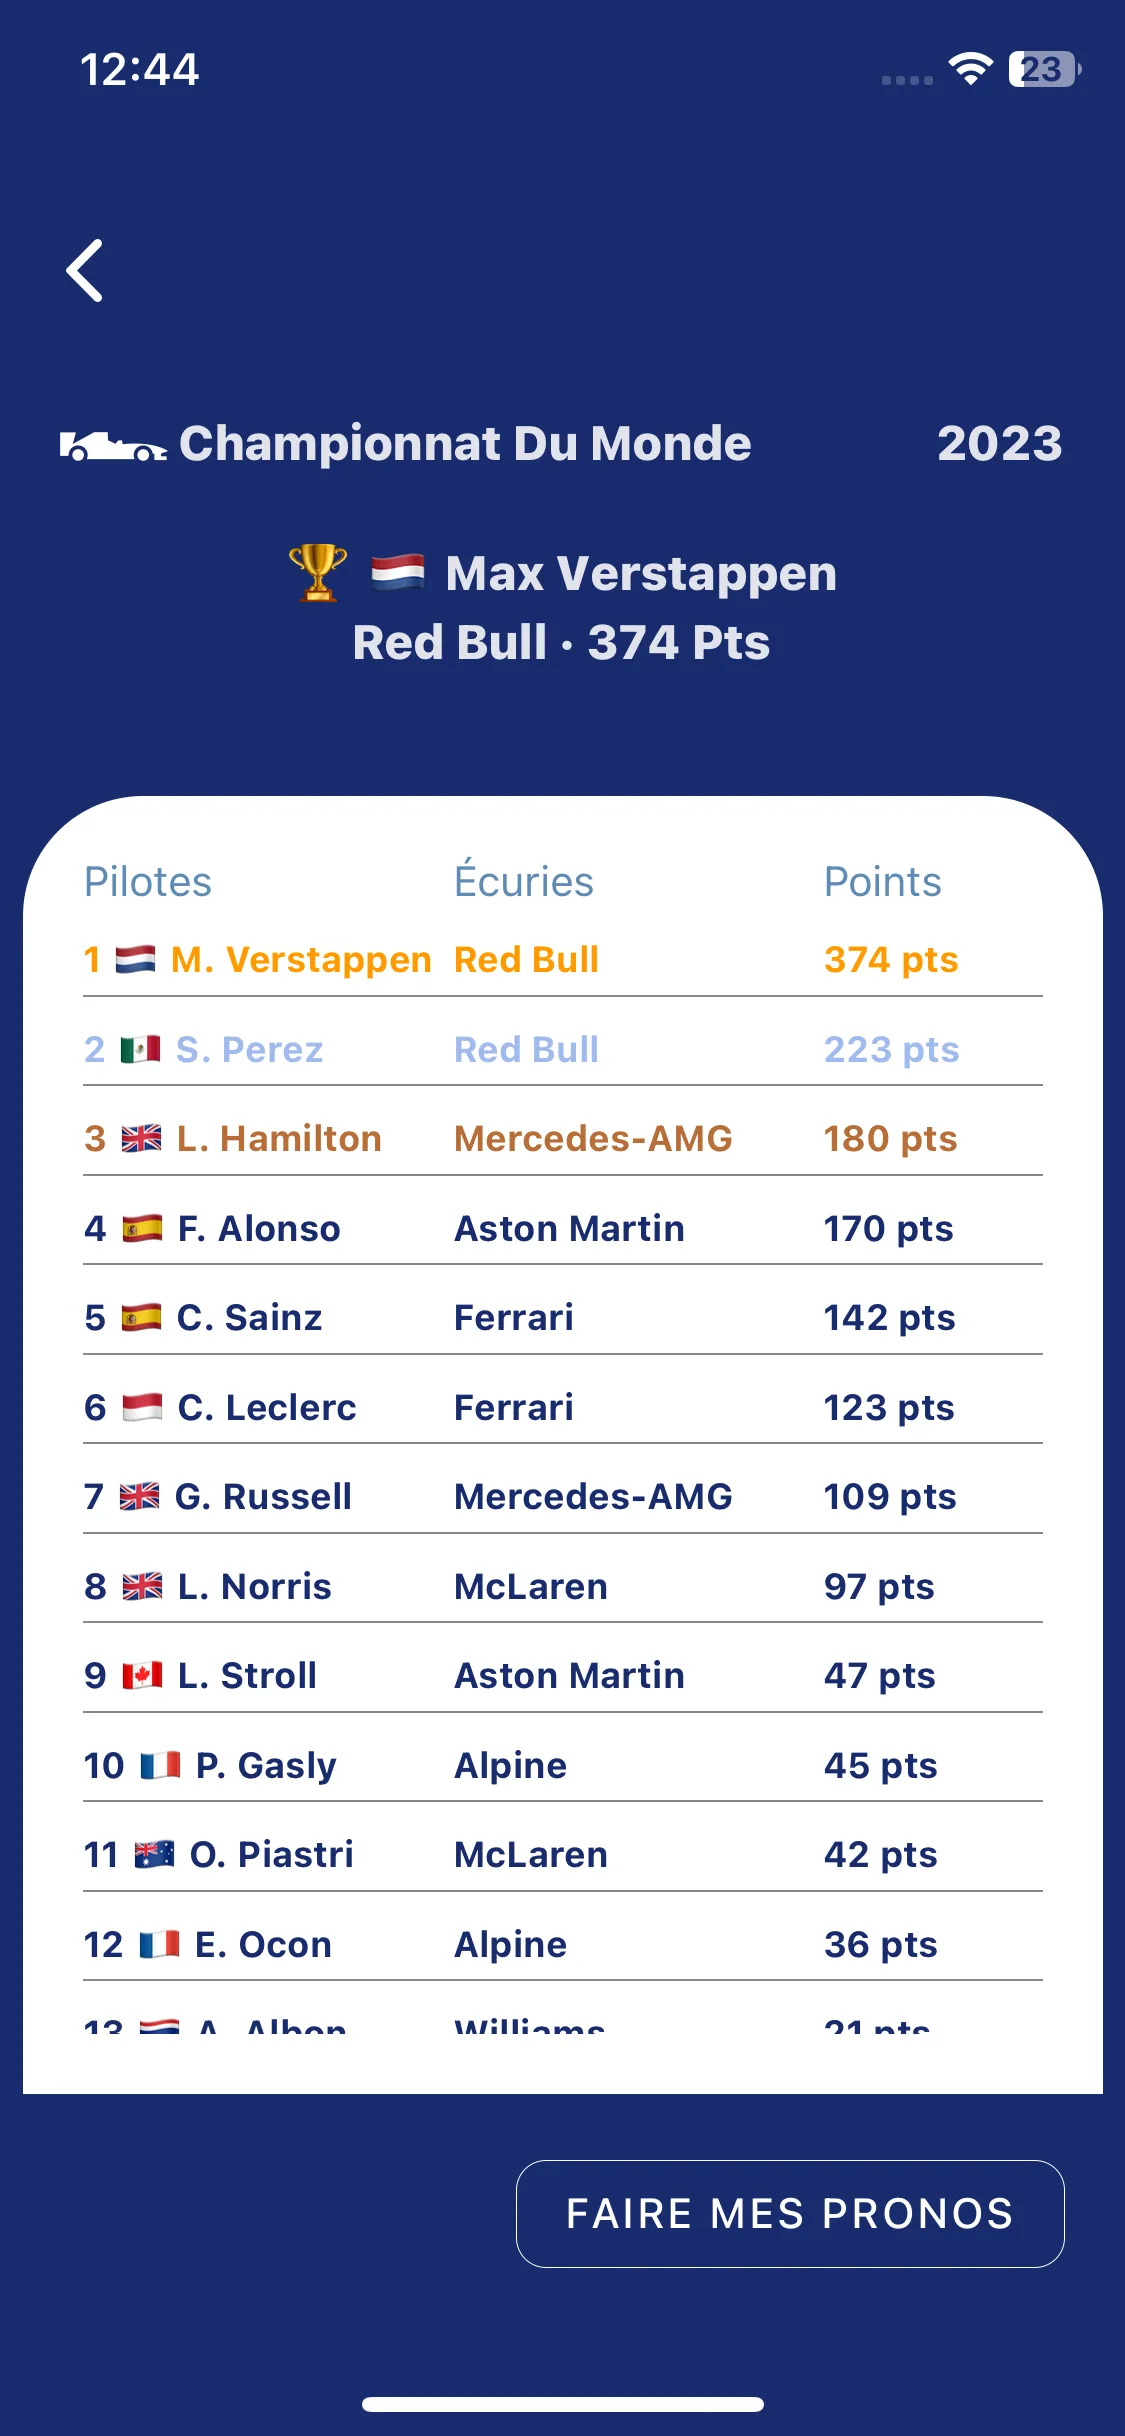Open M. Verstappen driver row
The image size is (1125, 2436).
click(x=563, y=960)
